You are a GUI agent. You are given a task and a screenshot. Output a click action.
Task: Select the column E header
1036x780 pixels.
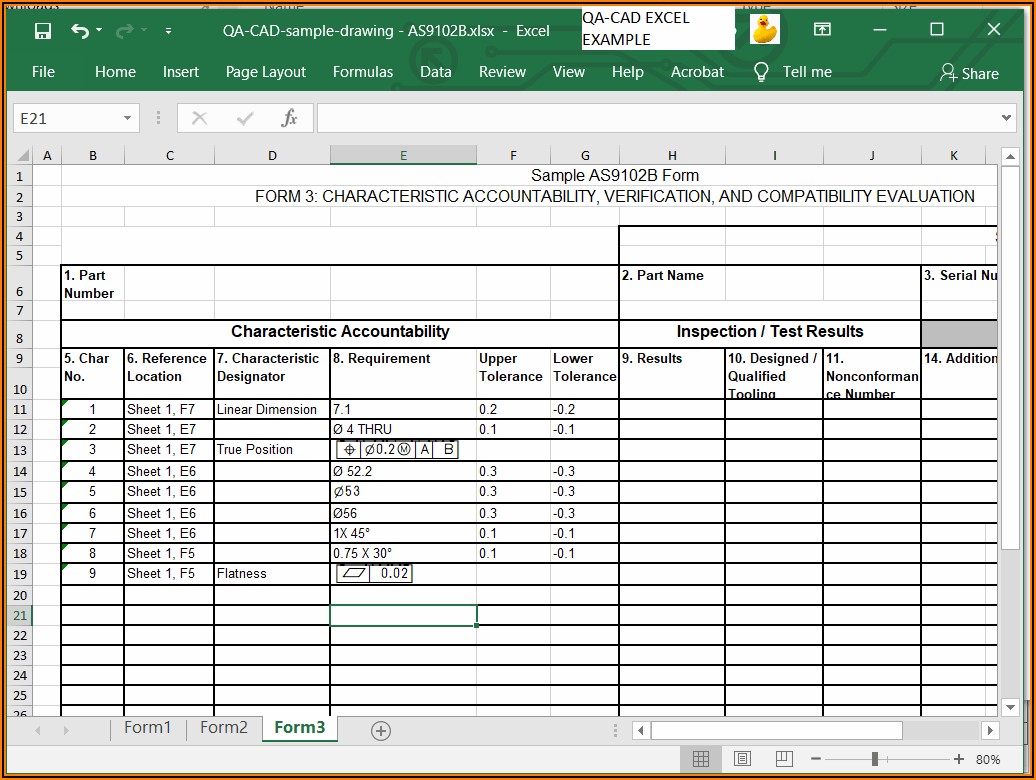[x=403, y=155]
